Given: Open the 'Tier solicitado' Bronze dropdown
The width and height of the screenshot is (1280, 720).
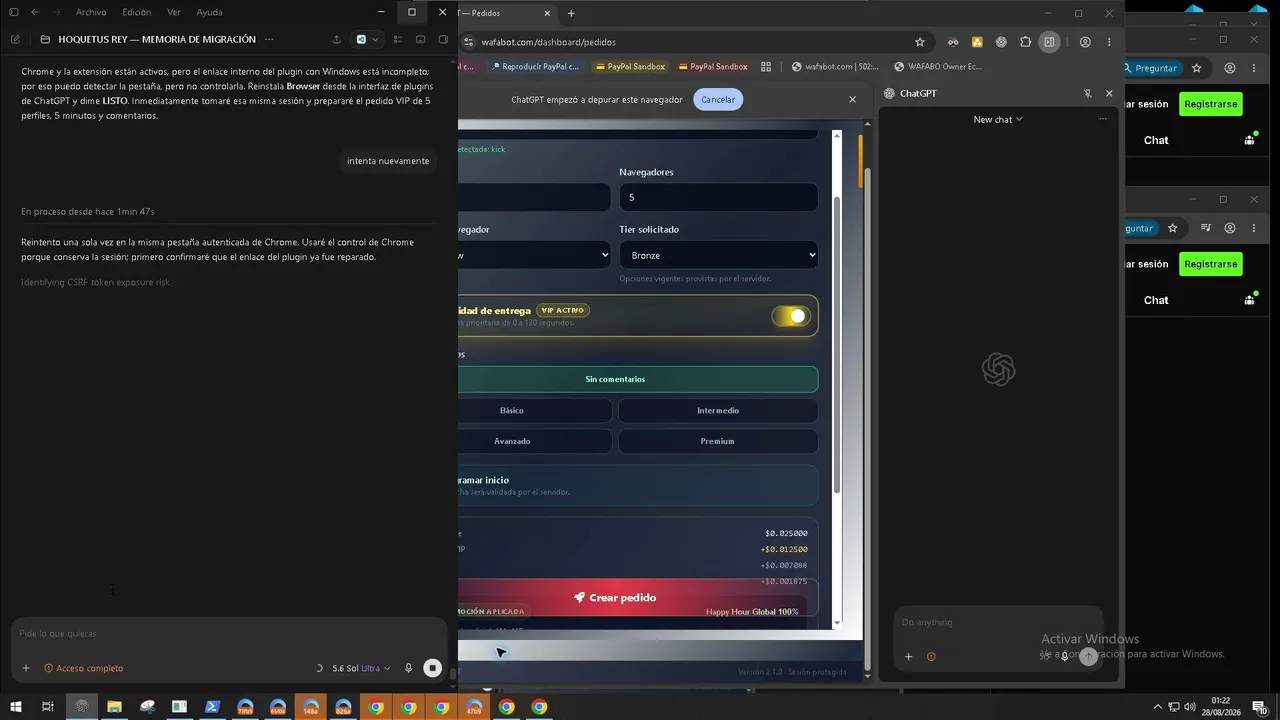Looking at the screenshot, I should coord(718,255).
